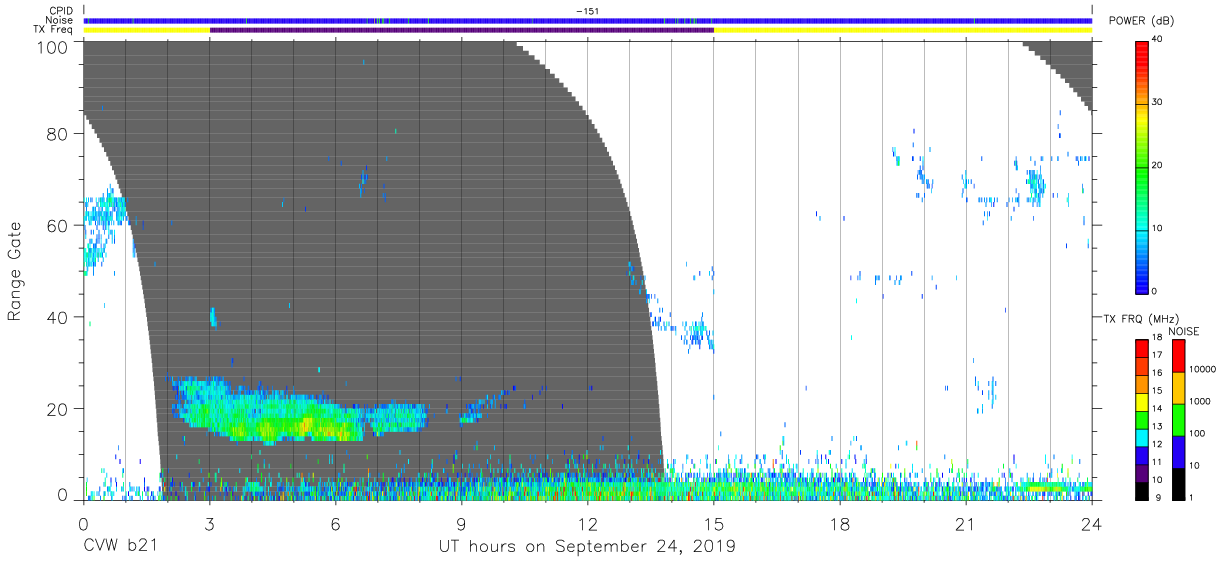Click the TX FRQ color scale bar

(x=1143, y=418)
